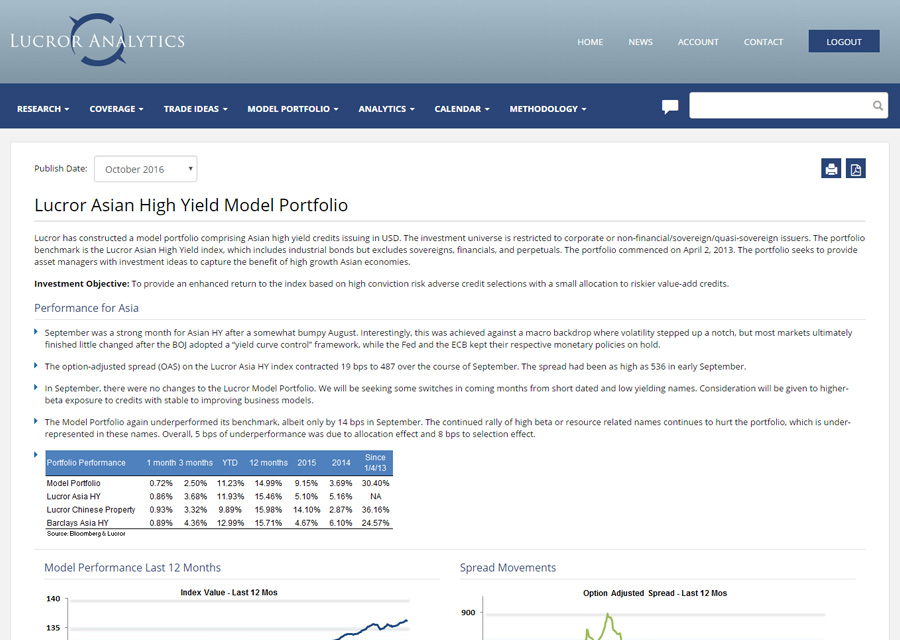Expand the Model Portfolio menu
Viewport: 900px width, 640px height.
(x=293, y=109)
